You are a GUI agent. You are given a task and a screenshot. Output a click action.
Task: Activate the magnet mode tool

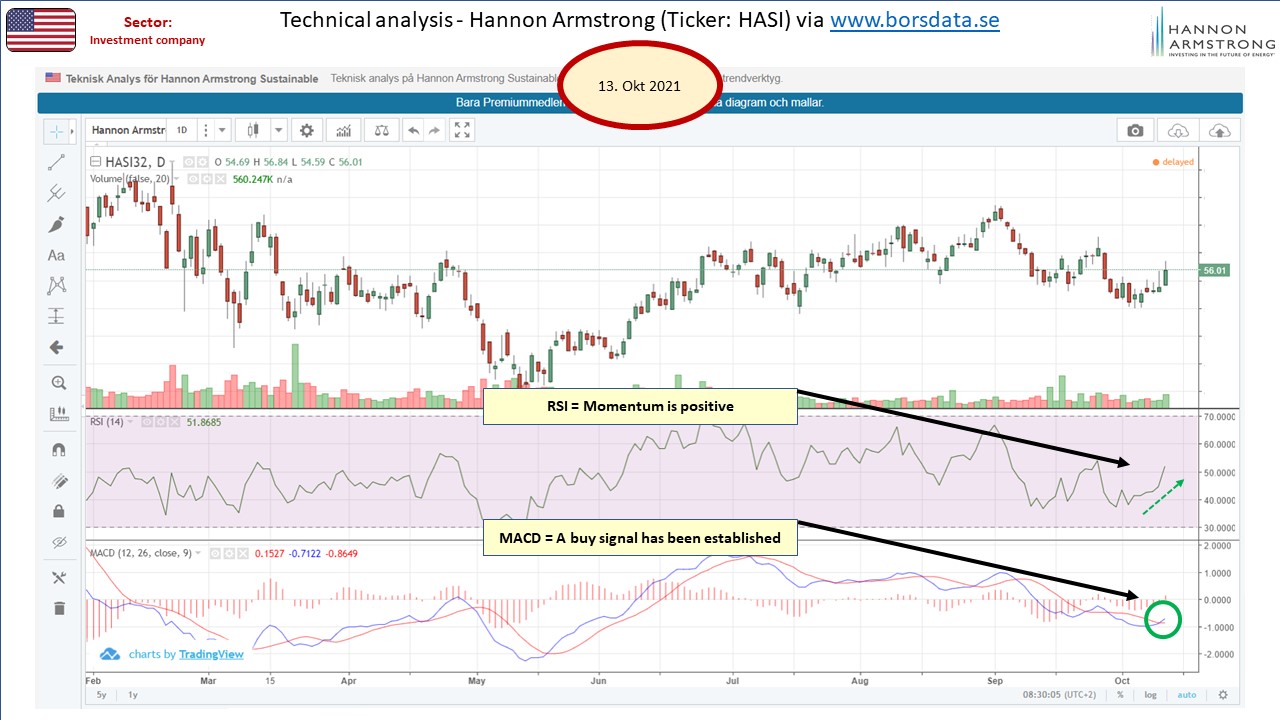point(57,450)
